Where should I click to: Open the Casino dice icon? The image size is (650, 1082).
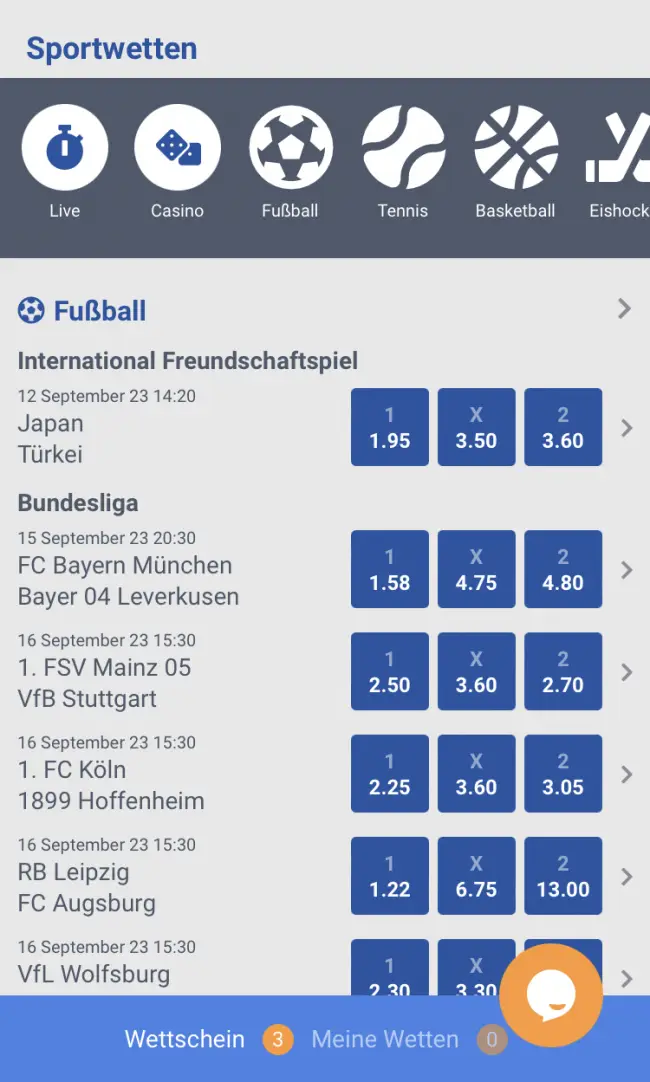tap(177, 148)
